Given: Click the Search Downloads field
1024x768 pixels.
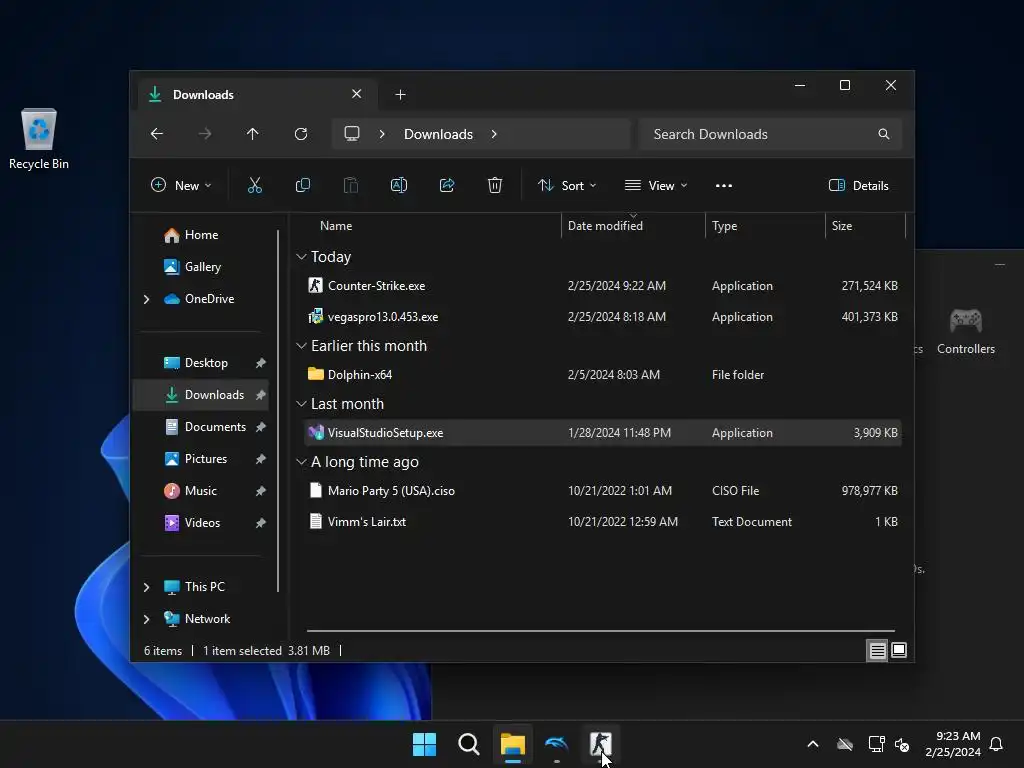Looking at the screenshot, I should click(771, 134).
